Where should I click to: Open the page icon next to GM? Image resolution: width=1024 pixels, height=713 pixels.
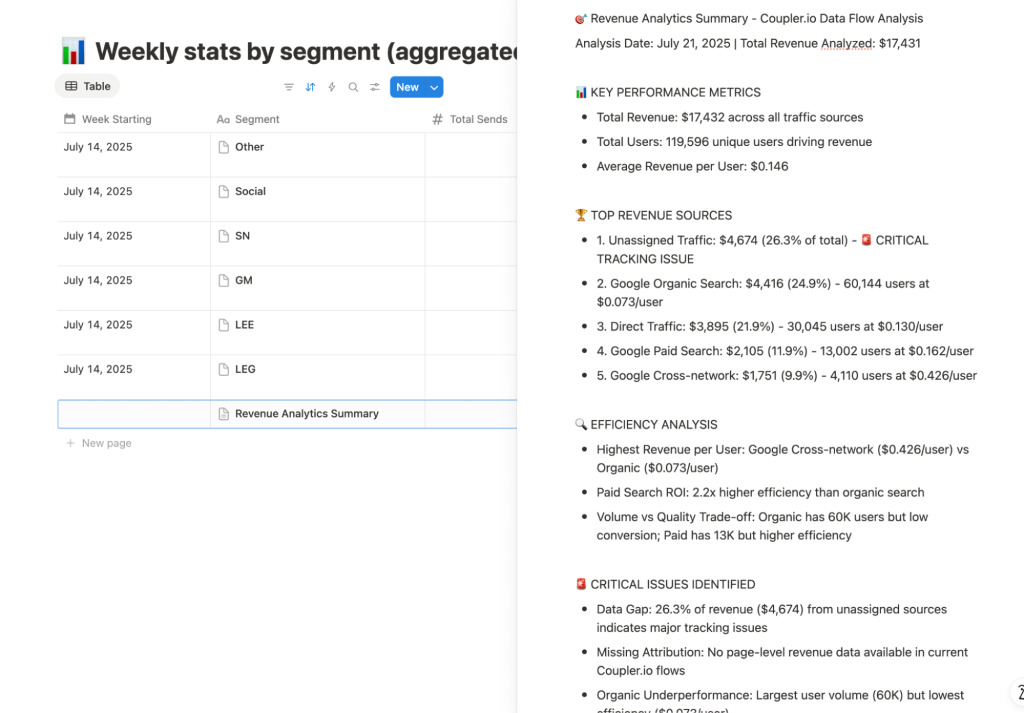(x=223, y=280)
